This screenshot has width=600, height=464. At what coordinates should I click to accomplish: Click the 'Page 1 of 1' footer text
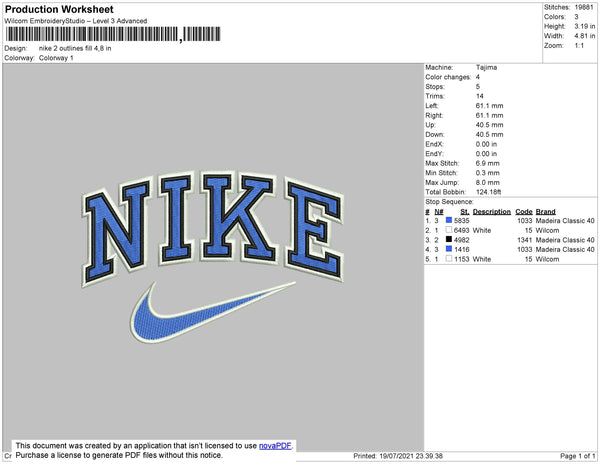click(x=577, y=456)
